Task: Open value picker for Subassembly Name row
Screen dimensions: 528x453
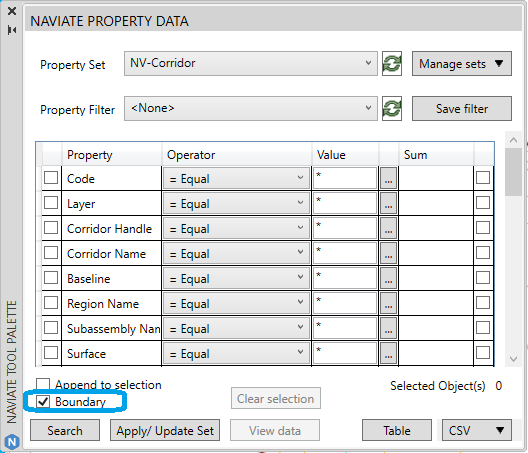Action: point(389,328)
